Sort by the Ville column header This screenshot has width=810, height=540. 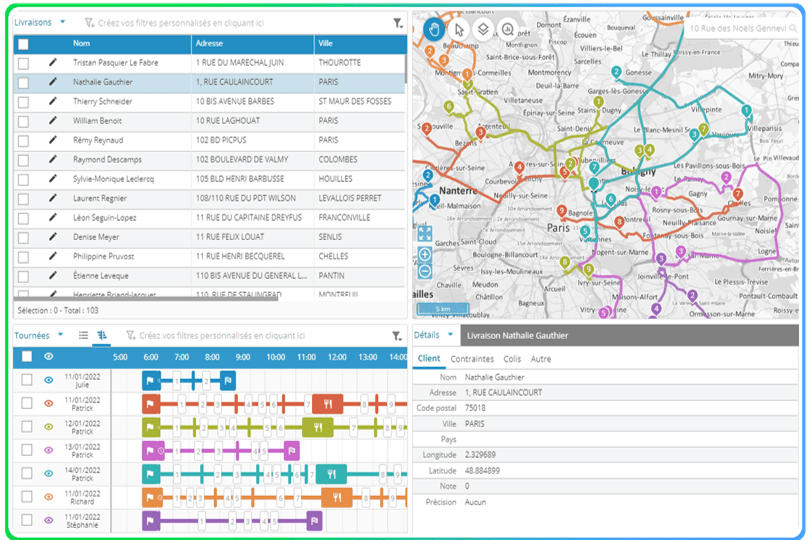pyautogui.click(x=325, y=43)
